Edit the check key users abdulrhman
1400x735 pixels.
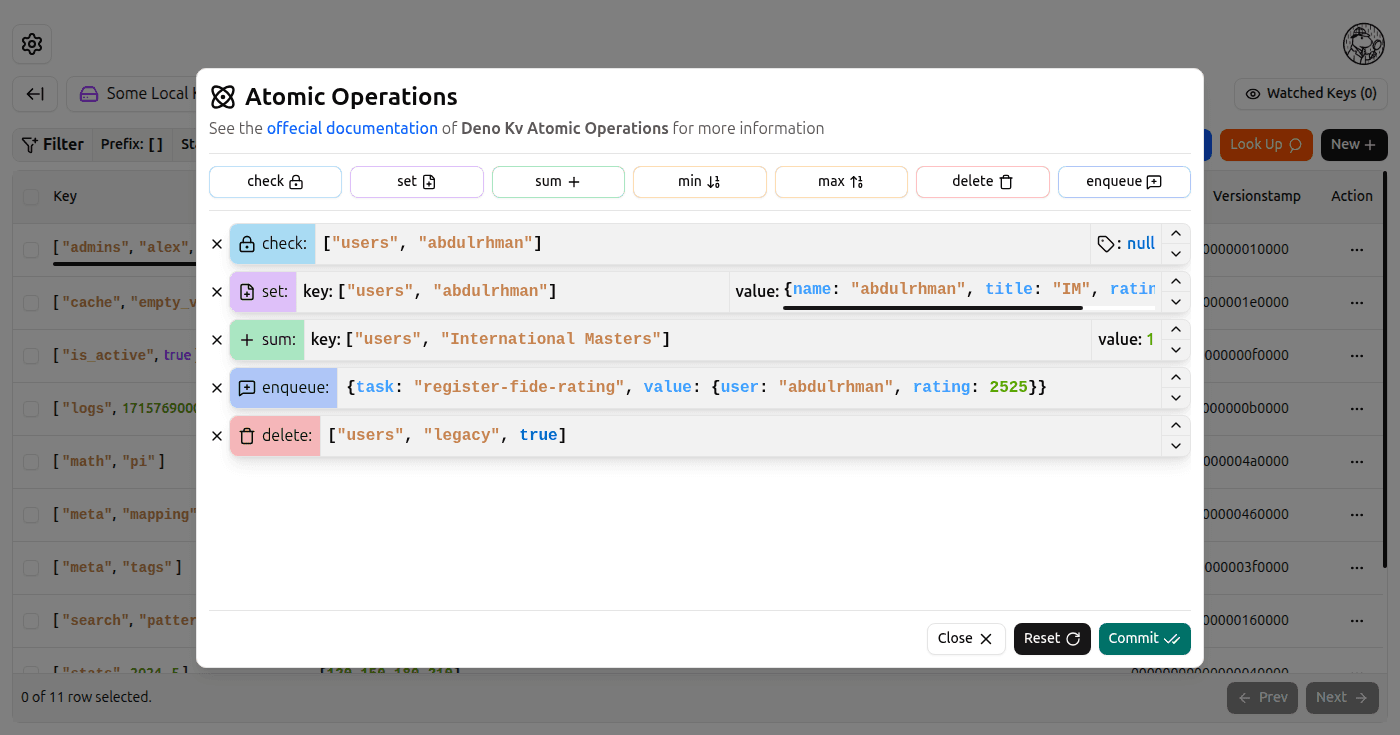coord(702,244)
